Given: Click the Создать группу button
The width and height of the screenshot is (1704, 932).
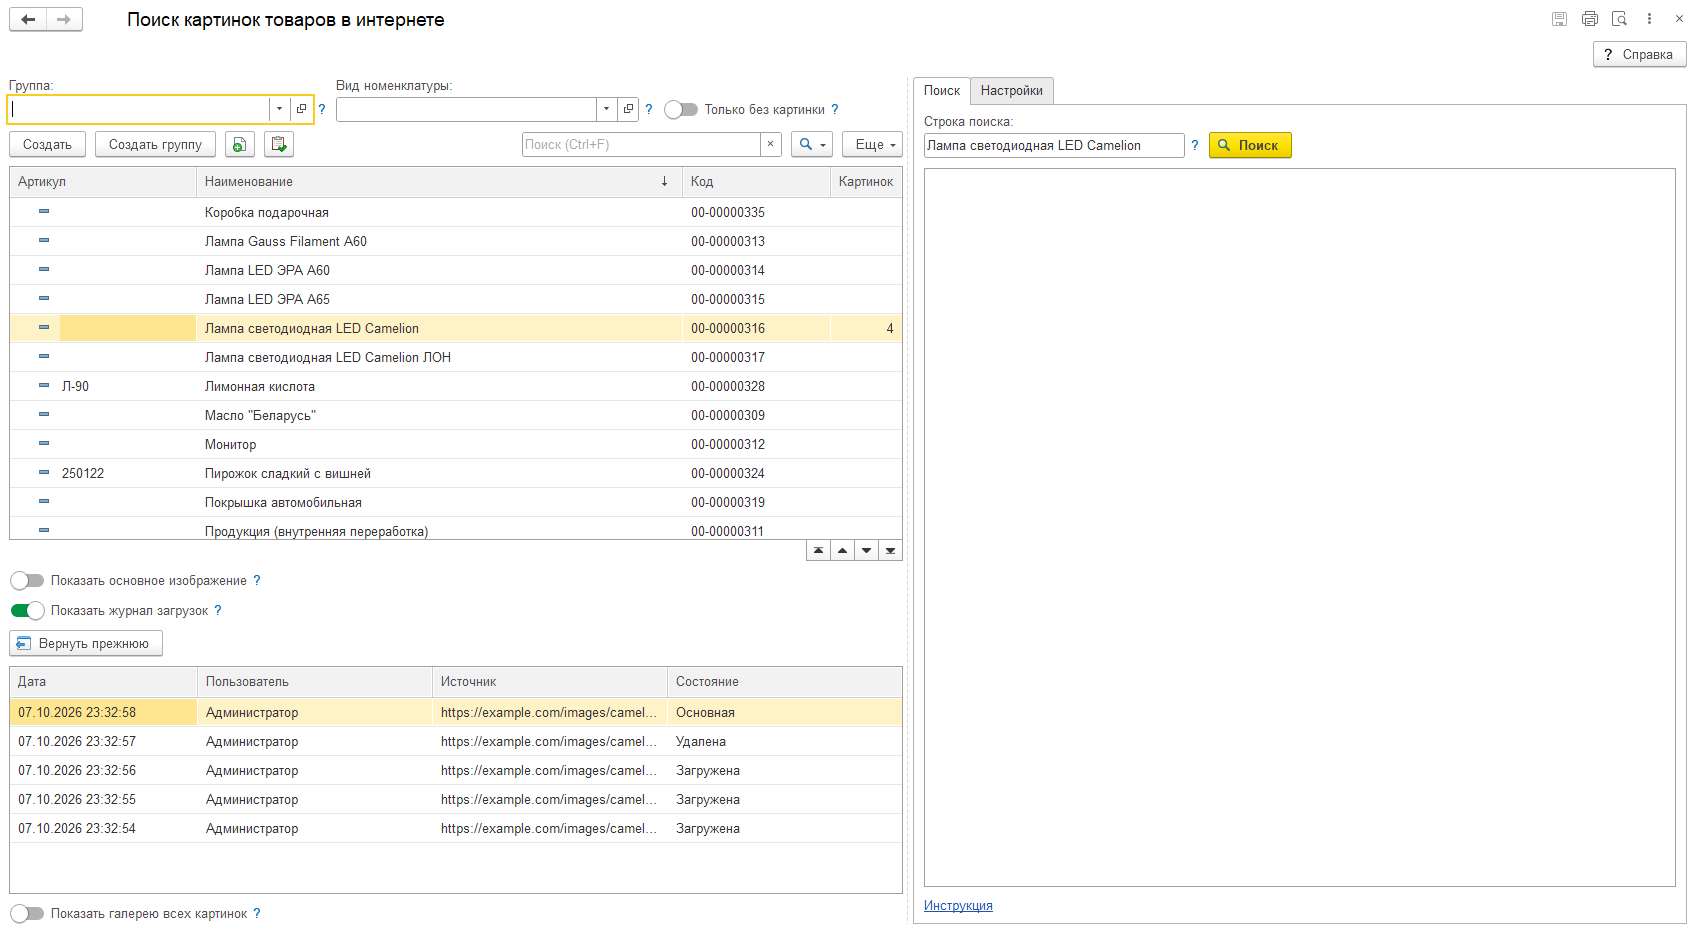Looking at the screenshot, I should [155, 145].
